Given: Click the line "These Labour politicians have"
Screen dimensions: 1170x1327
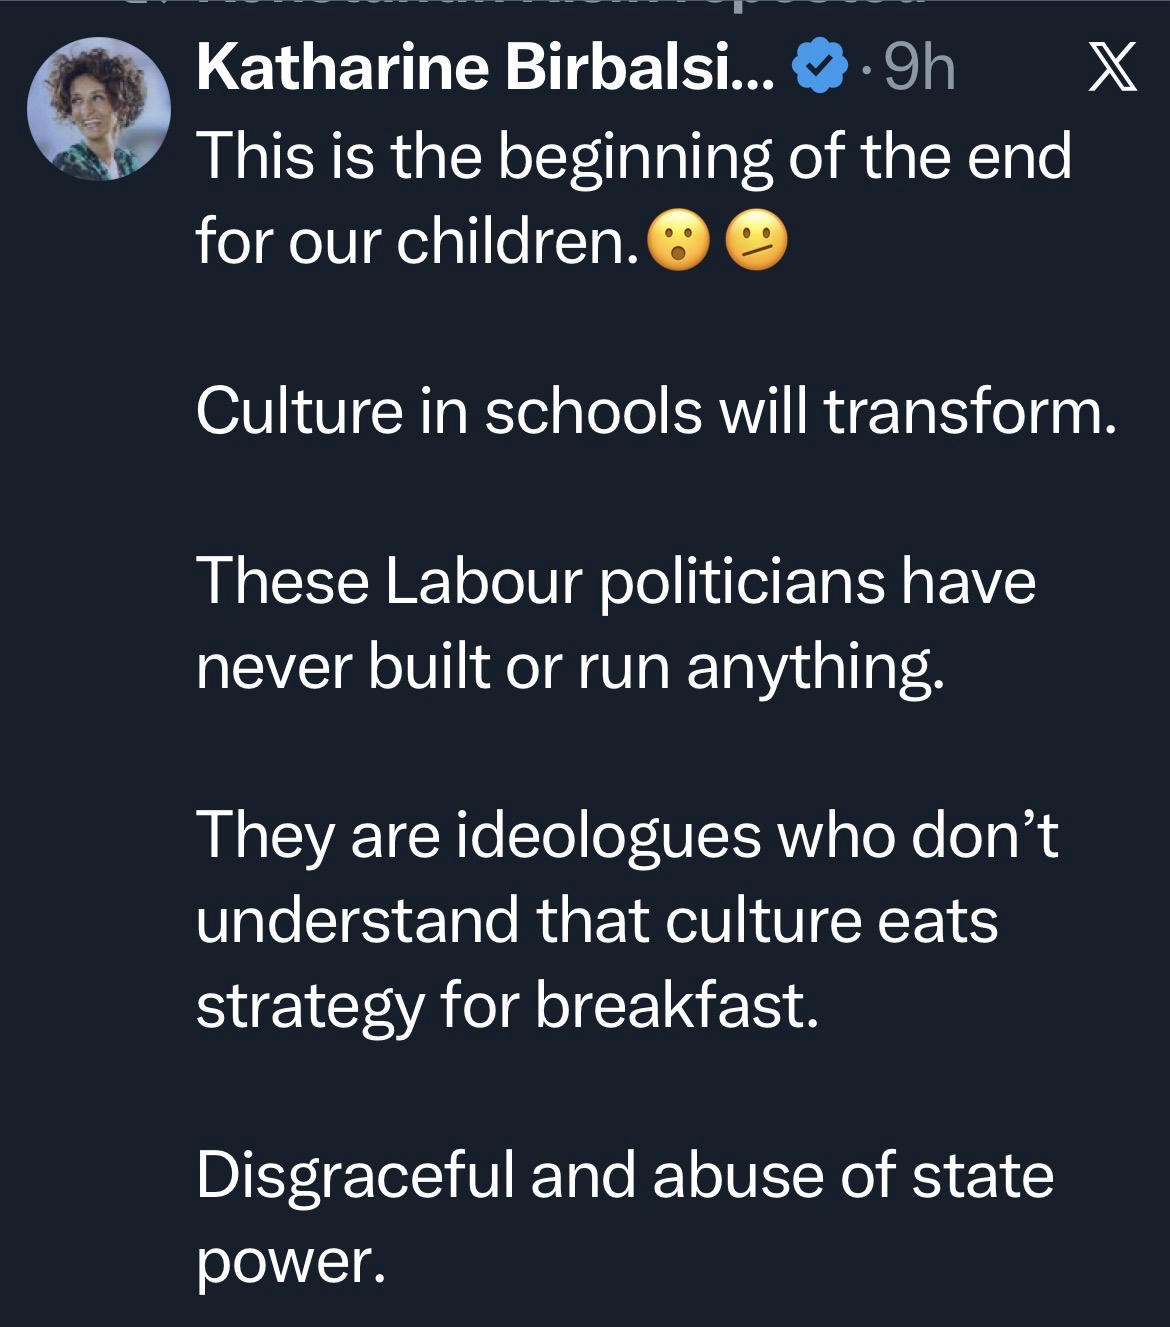Looking at the screenshot, I should [x=615, y=581].
